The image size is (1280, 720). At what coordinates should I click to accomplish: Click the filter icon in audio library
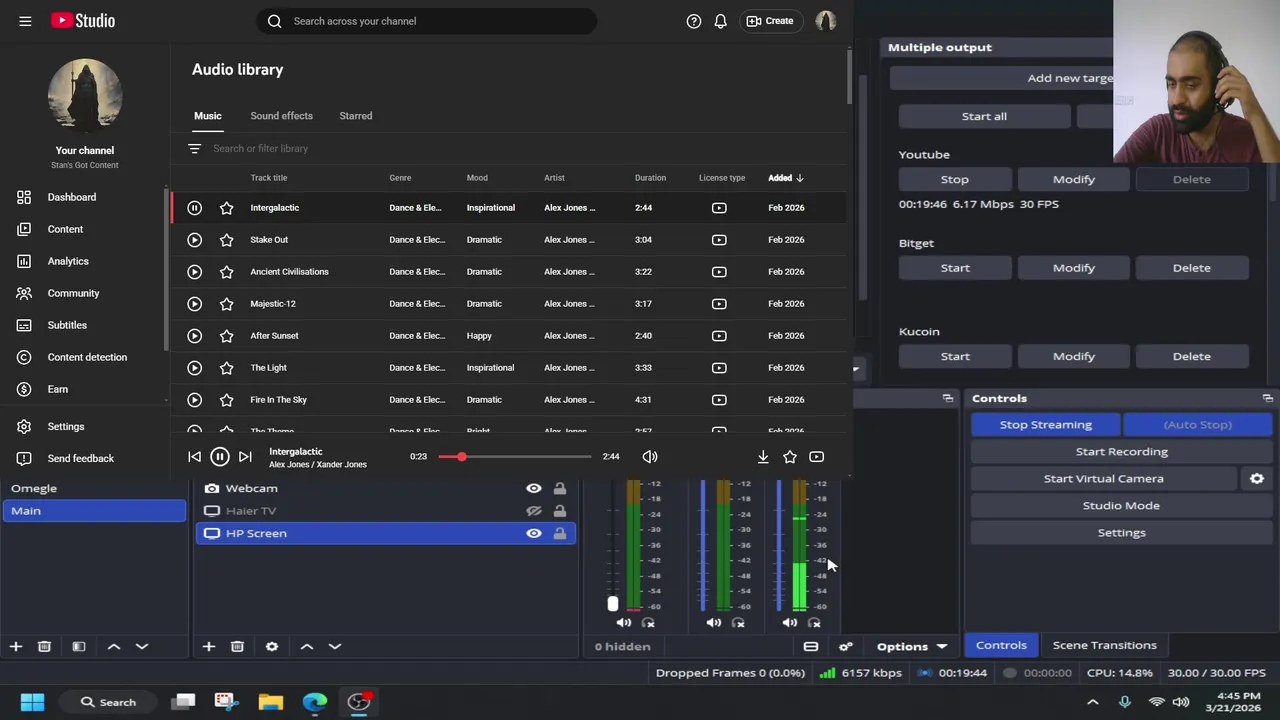pos(195,149)
